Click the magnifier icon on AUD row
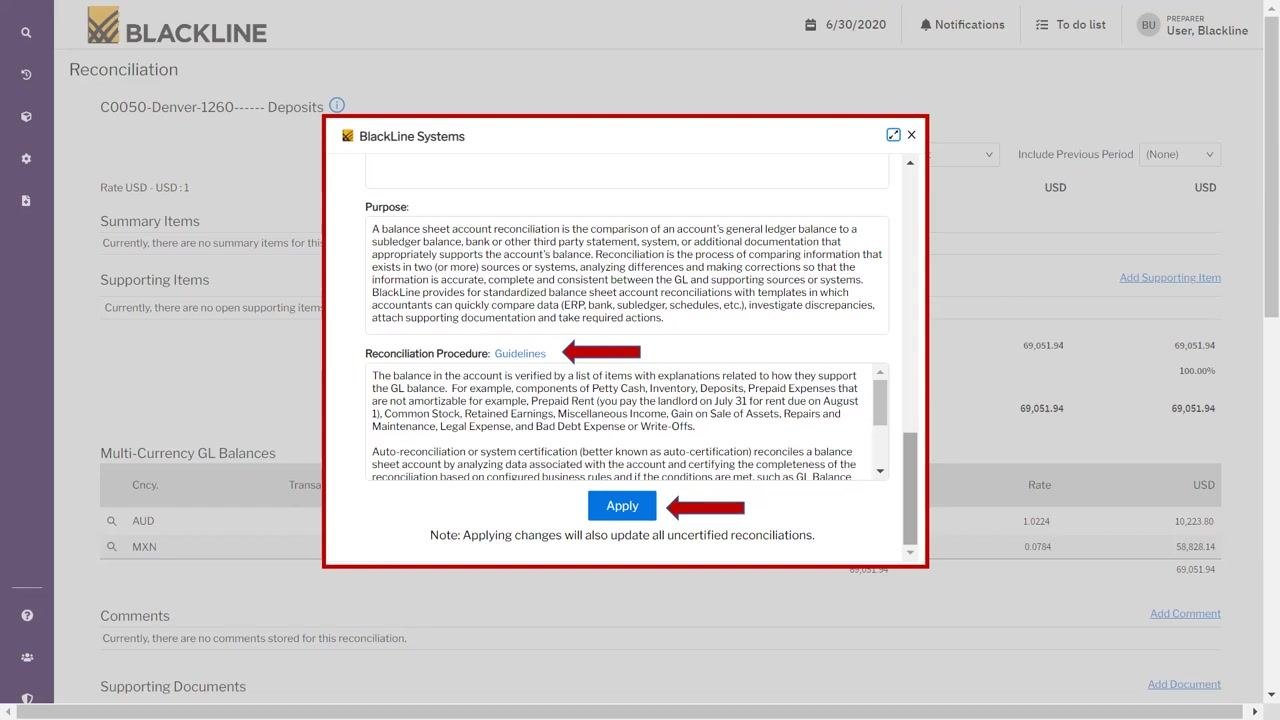The image size is (1280, 720). 112,521
